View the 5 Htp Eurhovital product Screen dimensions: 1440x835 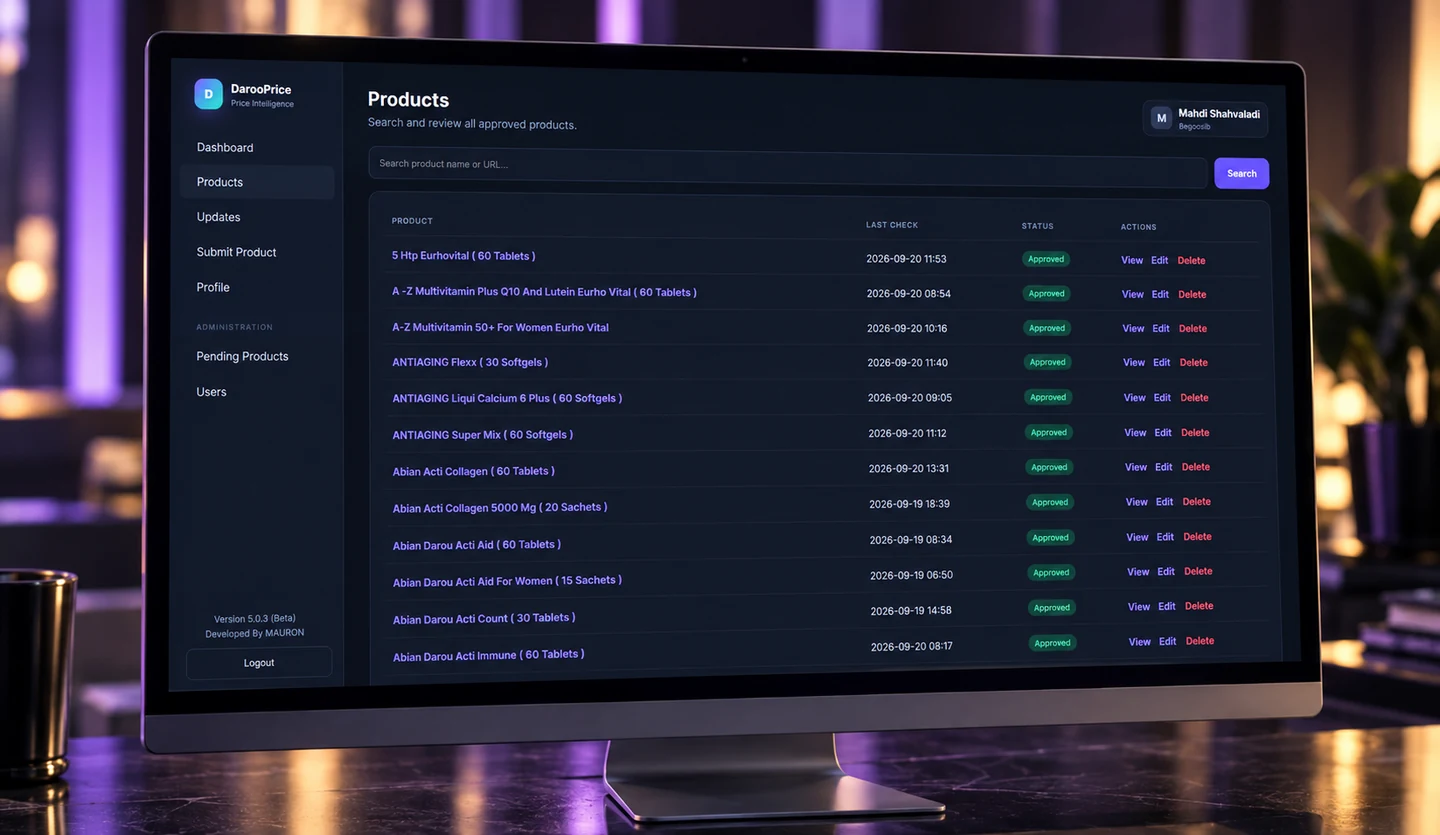coord(1132,260)
